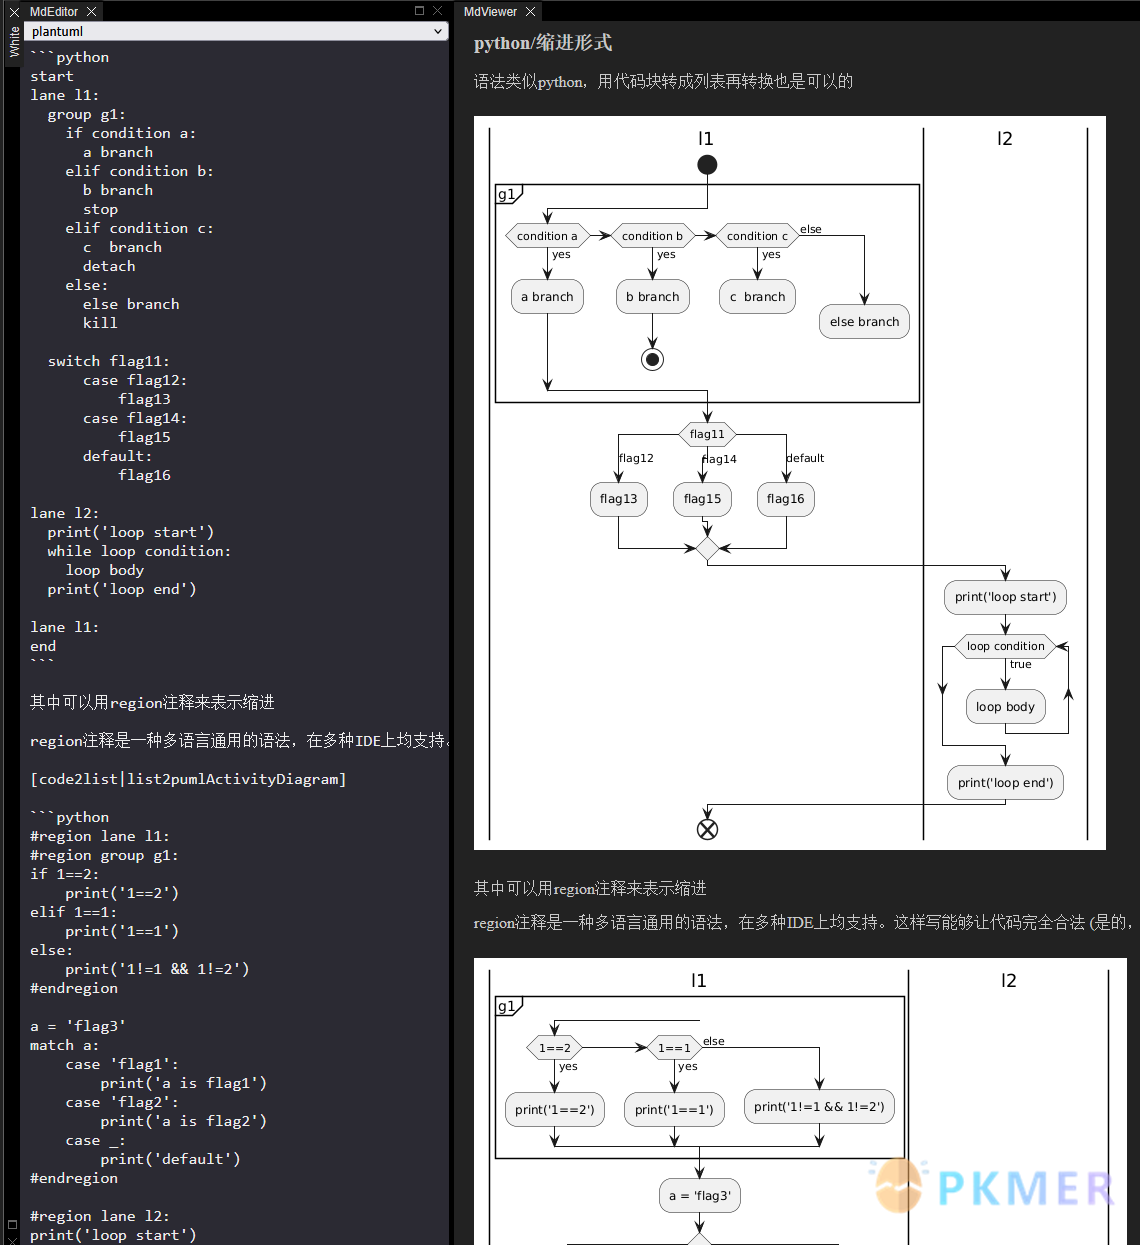Viewport: 1140px width, 1245px height.
Task: Click the "print('1==2')" diagram node
Action: point(554,1110)
